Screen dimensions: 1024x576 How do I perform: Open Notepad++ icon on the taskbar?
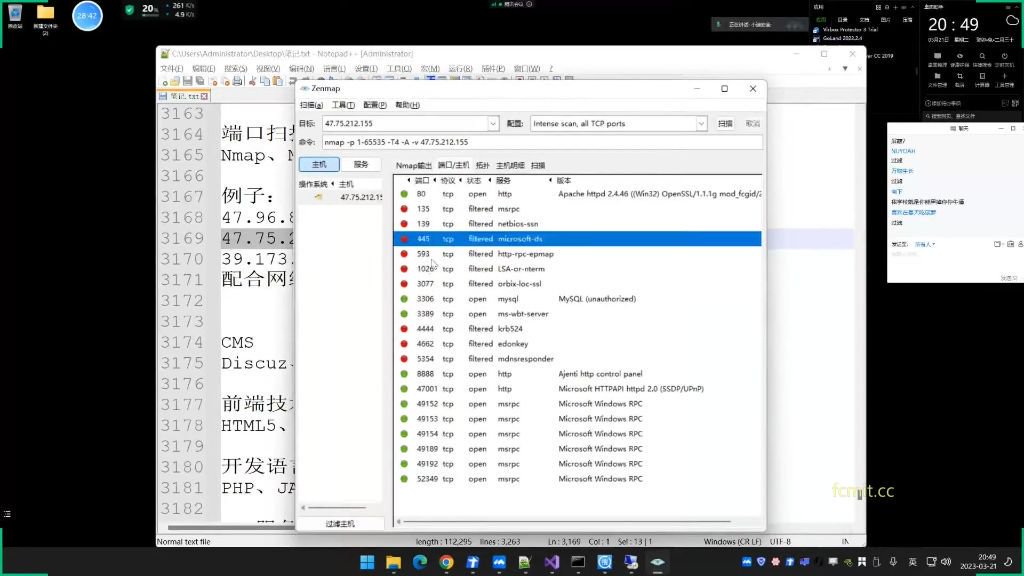click(524, 562)
